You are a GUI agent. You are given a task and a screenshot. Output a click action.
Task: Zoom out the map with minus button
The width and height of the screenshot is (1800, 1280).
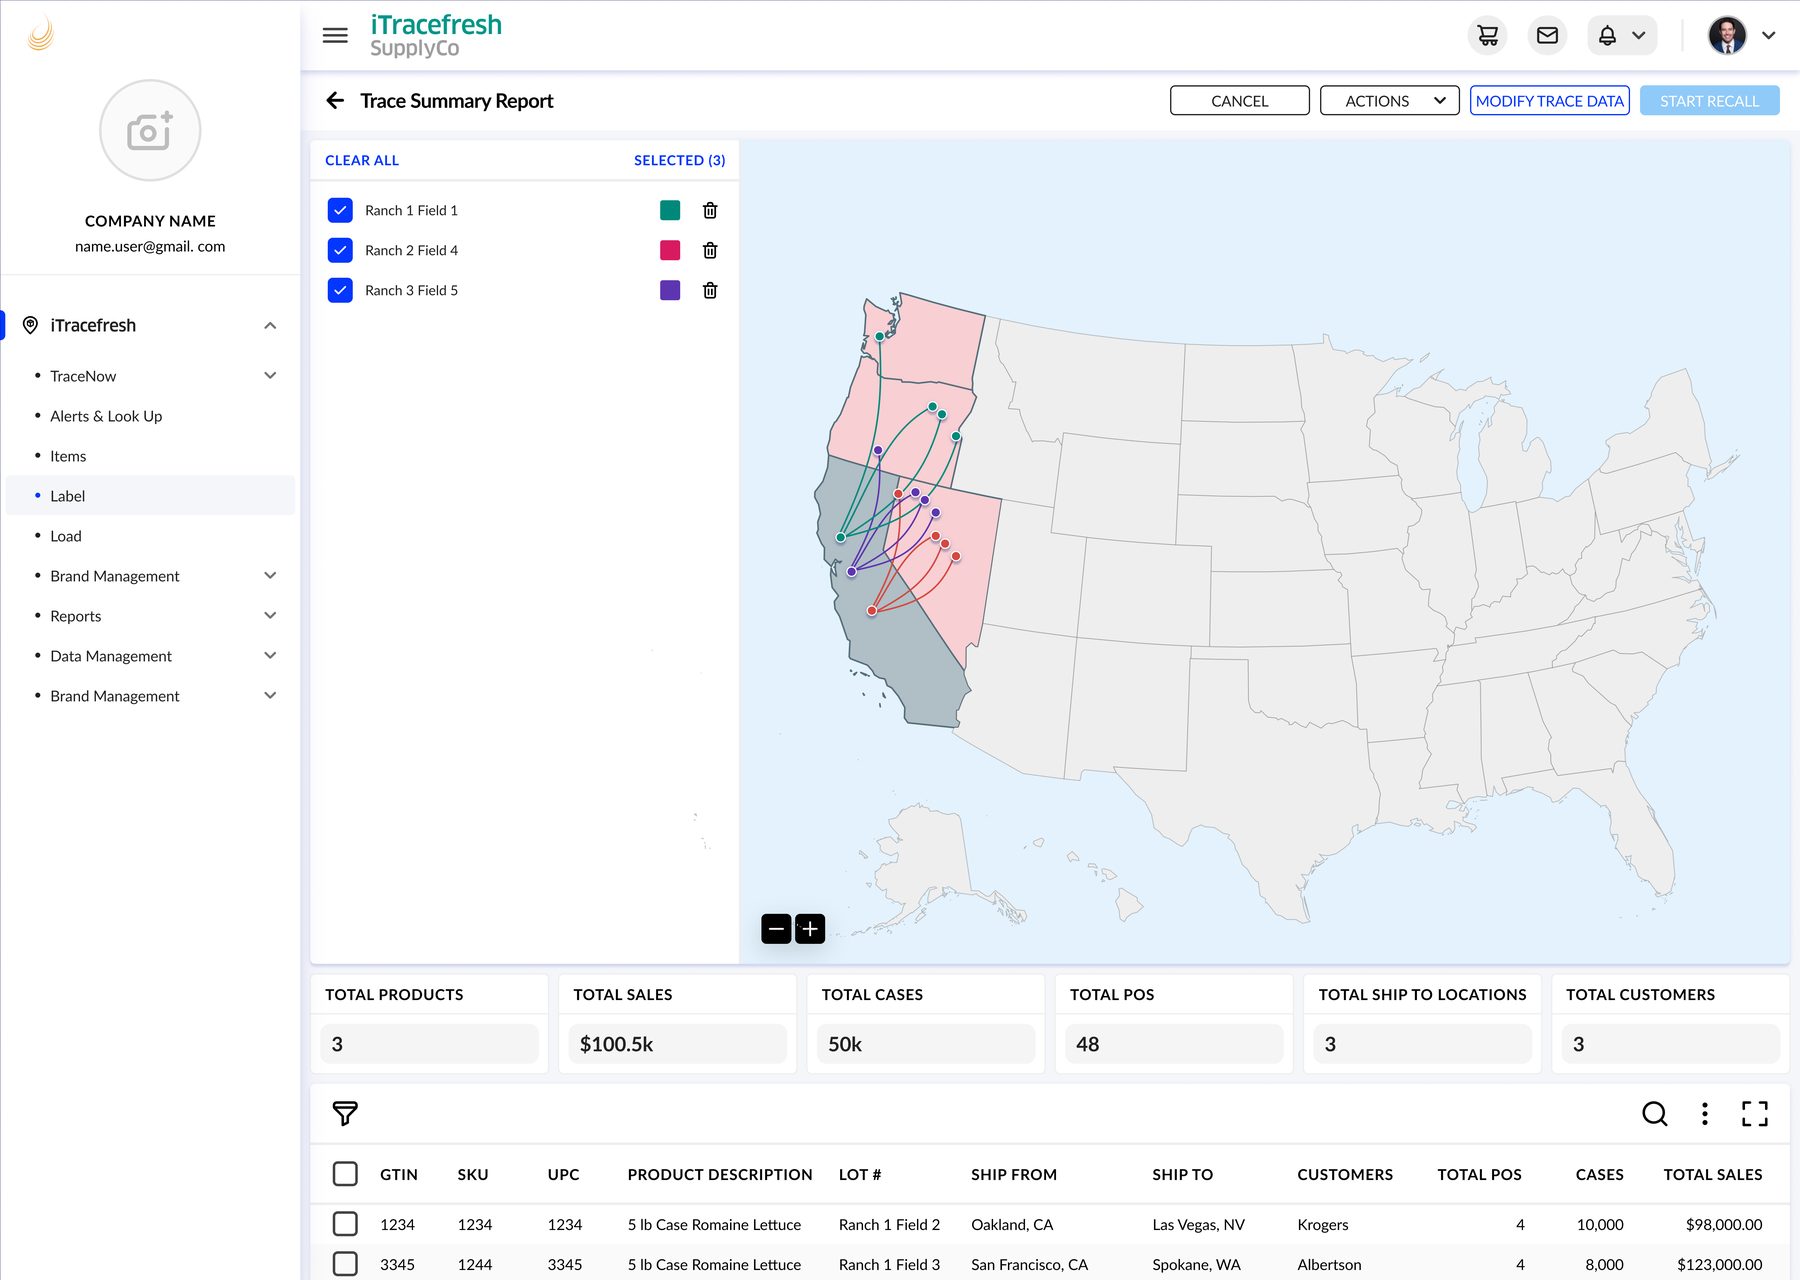pos(776,929)
